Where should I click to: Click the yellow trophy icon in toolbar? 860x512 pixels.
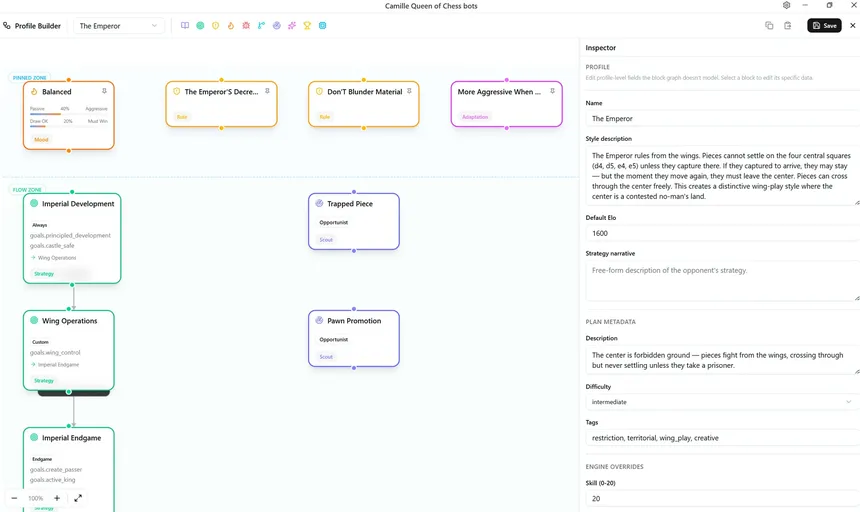[307, 26]
